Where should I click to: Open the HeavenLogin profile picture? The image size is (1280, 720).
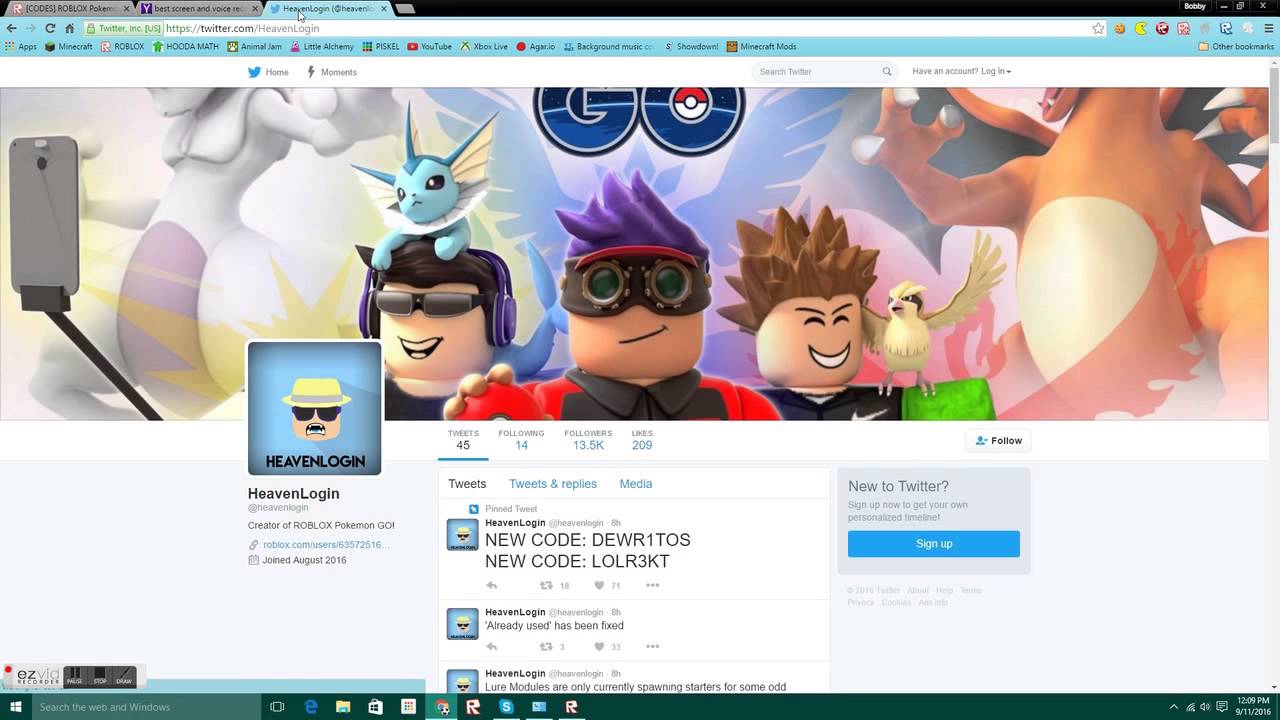314,408
